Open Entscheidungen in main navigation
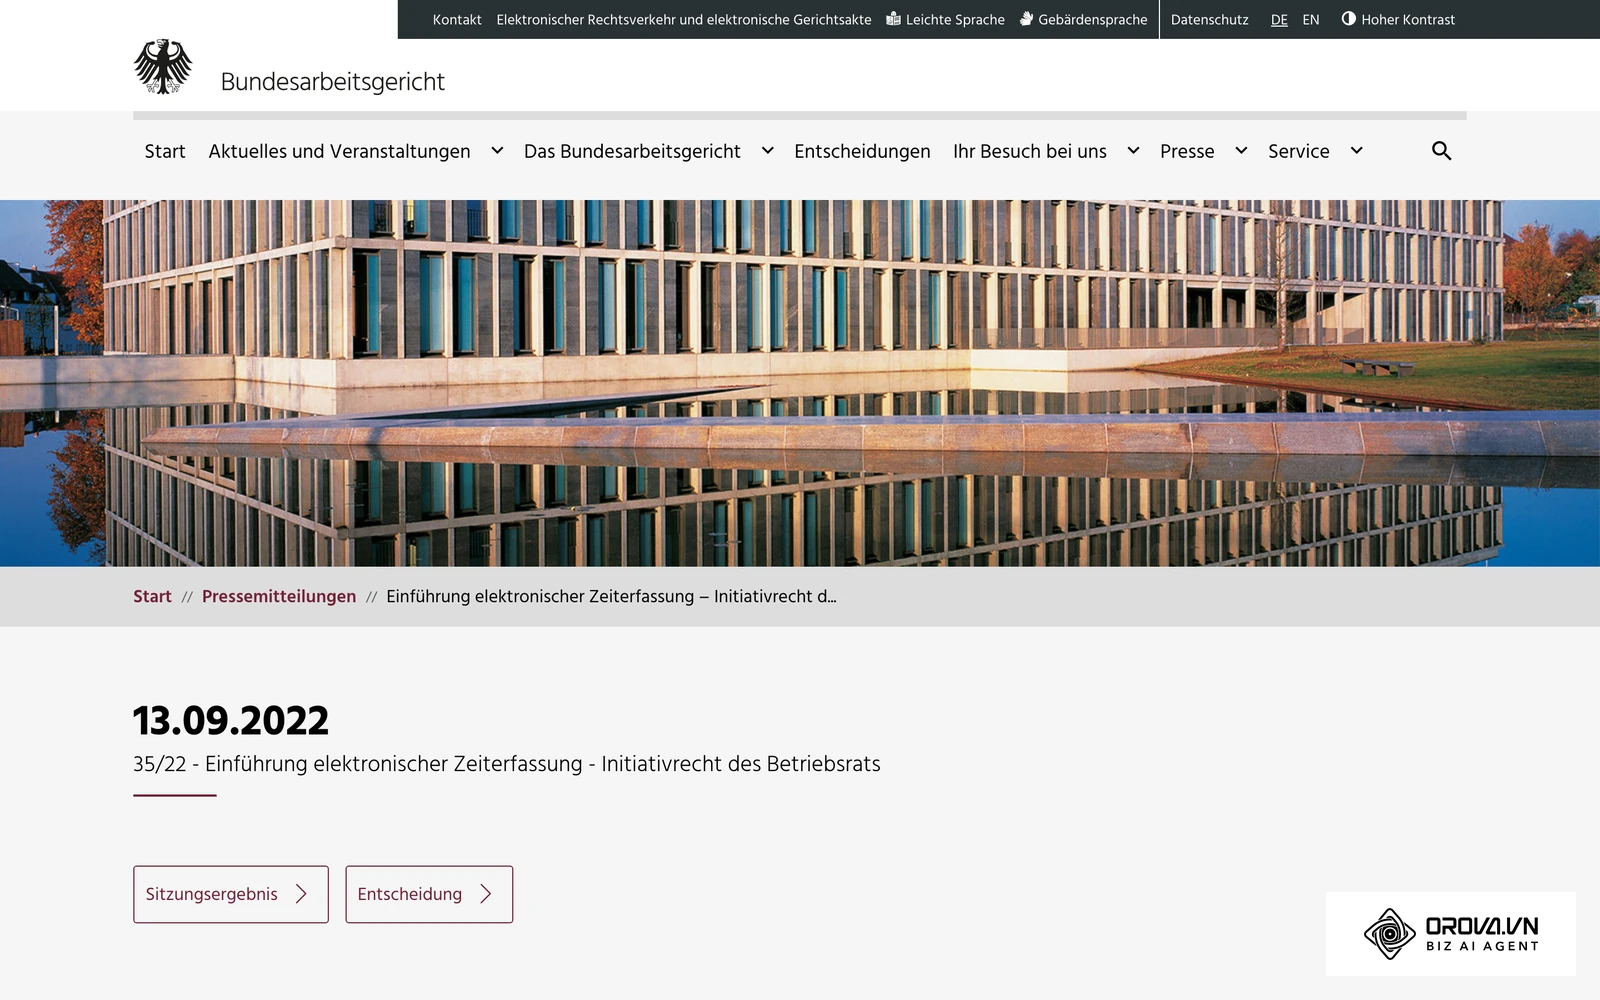This screenshot has width=1600, height=1000. [862, 152]
